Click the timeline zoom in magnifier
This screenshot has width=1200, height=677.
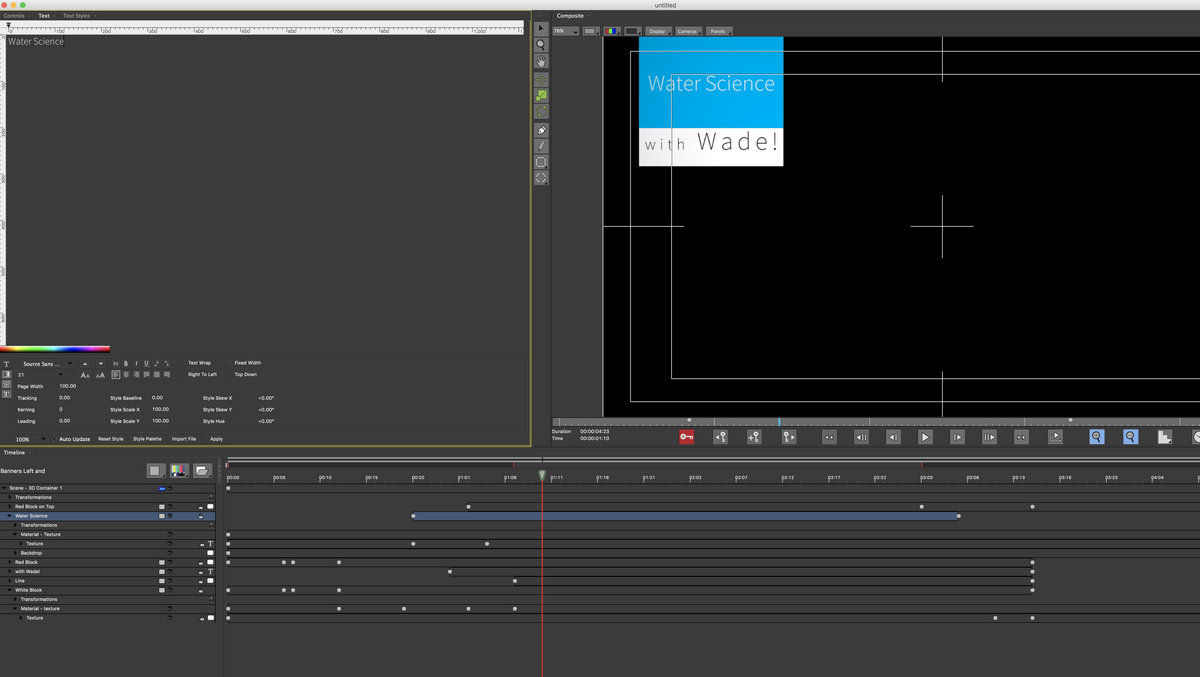(x=1097, y=437)
